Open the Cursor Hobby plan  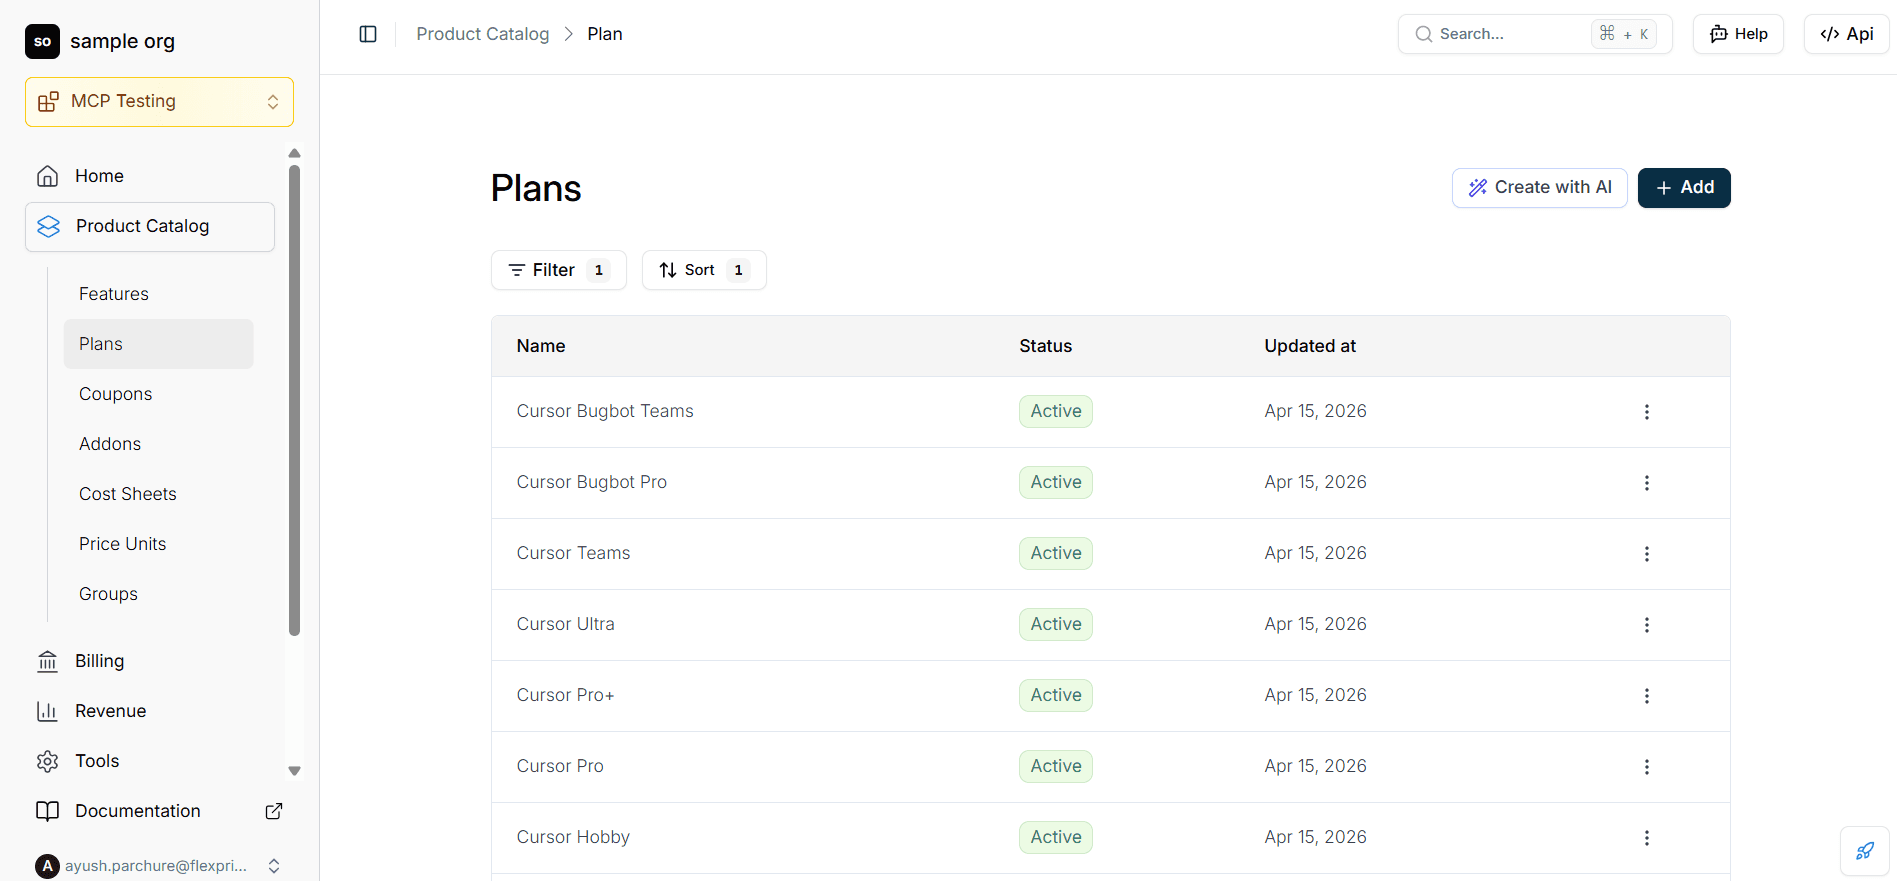tap(573, 837)
